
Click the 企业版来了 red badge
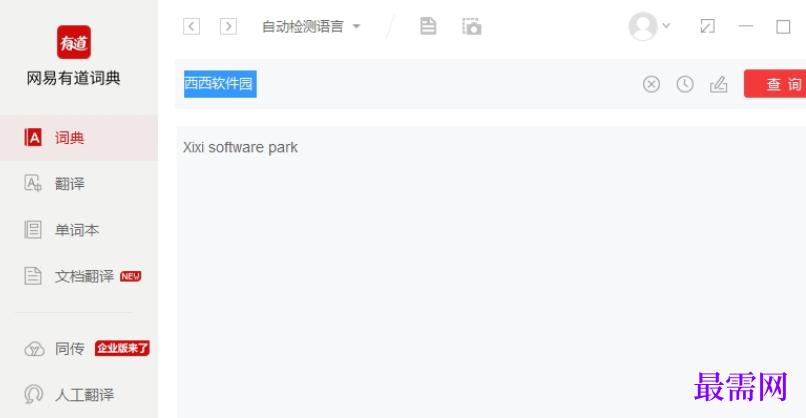[x=122, y=348]
